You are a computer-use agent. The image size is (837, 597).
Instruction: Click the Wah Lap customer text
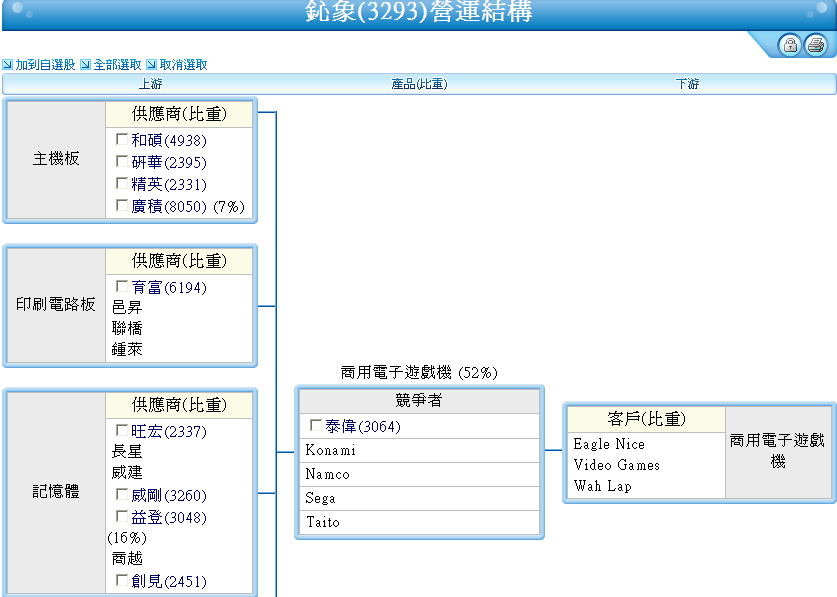coord(603,486)
